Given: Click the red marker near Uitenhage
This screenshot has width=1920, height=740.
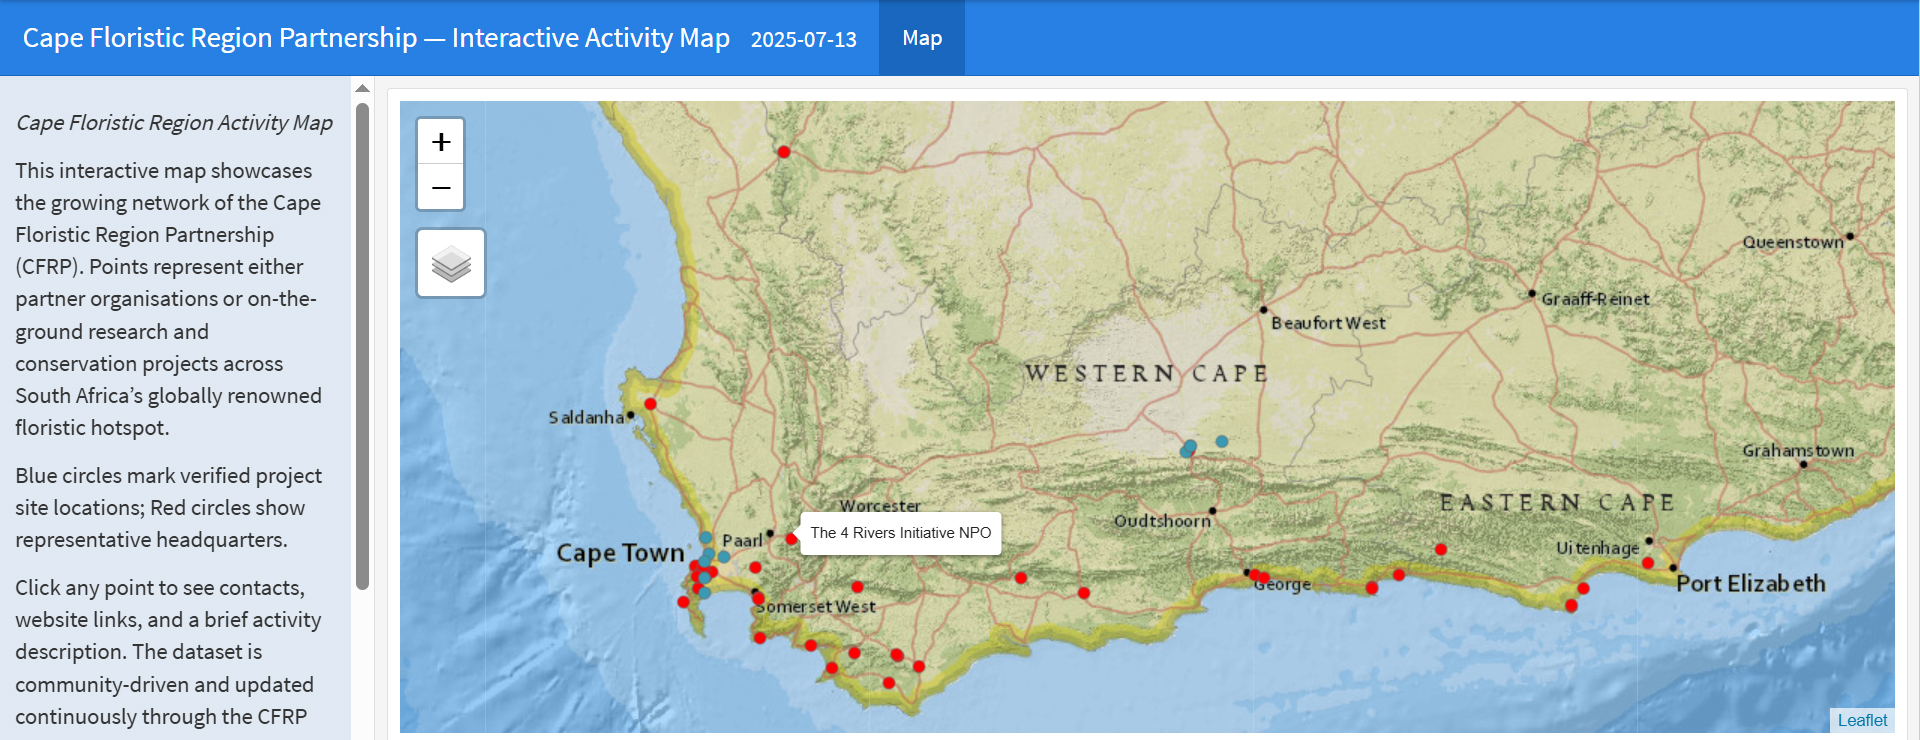Looking at the screenshot, I should pyautogui.click(x=1648, y=563).
